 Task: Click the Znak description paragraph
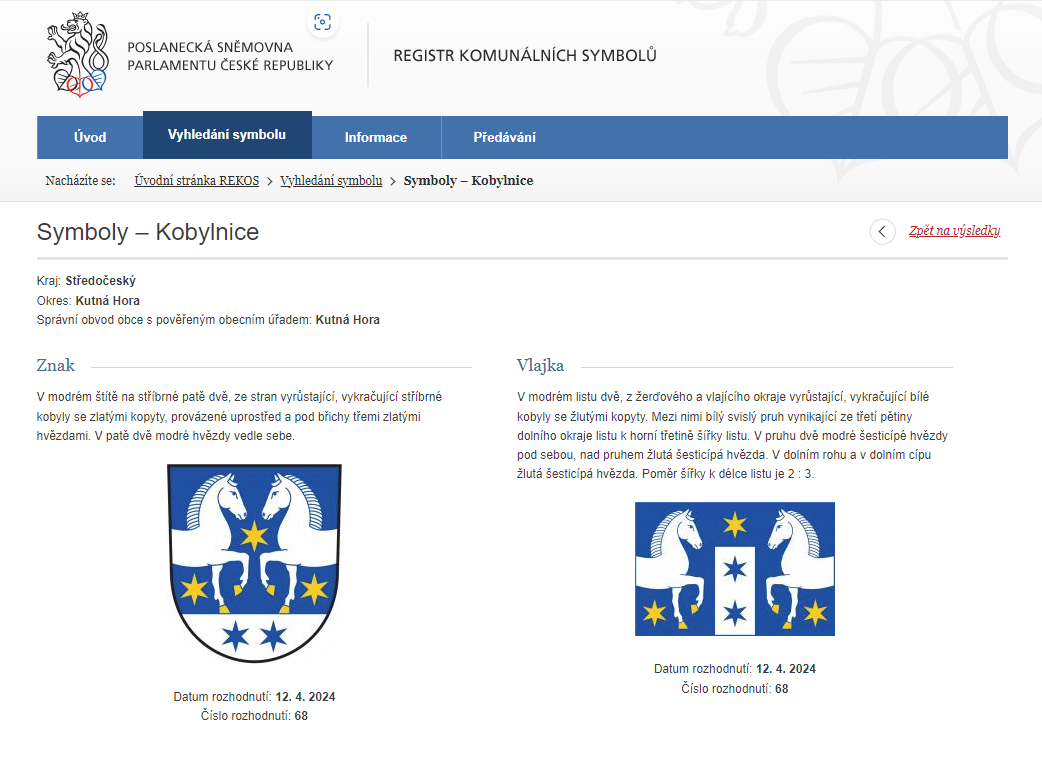[x=239, y=416]
